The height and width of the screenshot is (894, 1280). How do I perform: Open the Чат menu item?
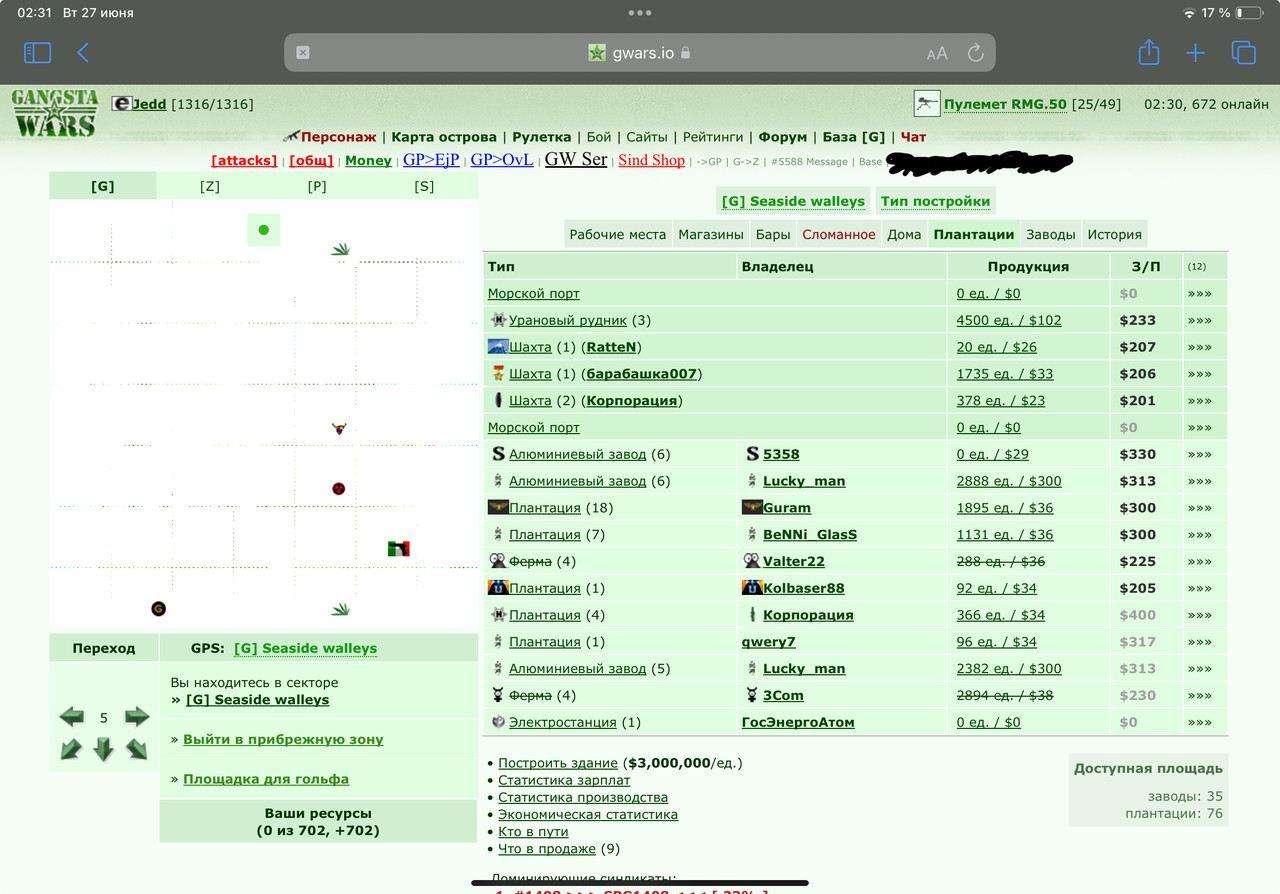(x=913, y=137)
